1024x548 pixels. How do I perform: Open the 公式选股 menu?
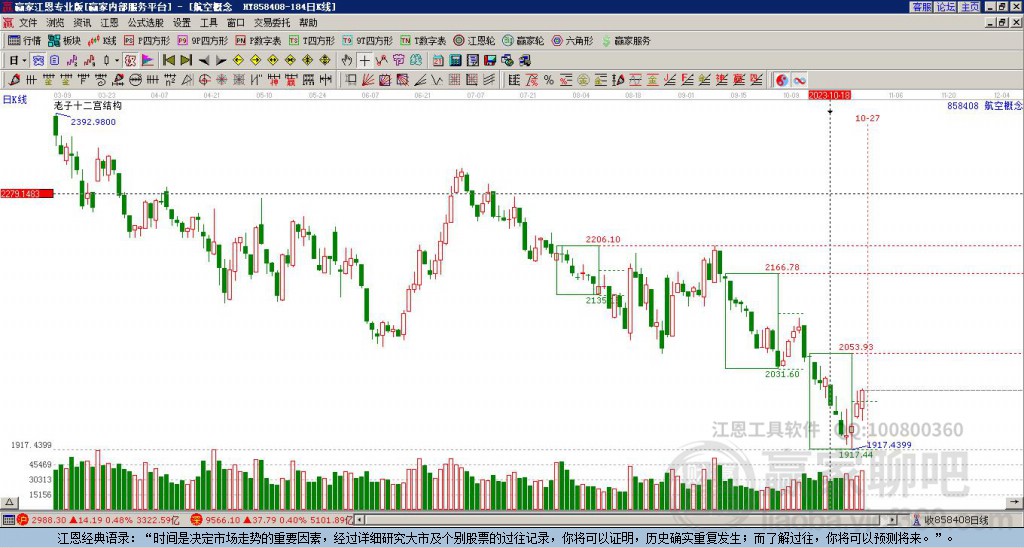(x=146, y=23)
